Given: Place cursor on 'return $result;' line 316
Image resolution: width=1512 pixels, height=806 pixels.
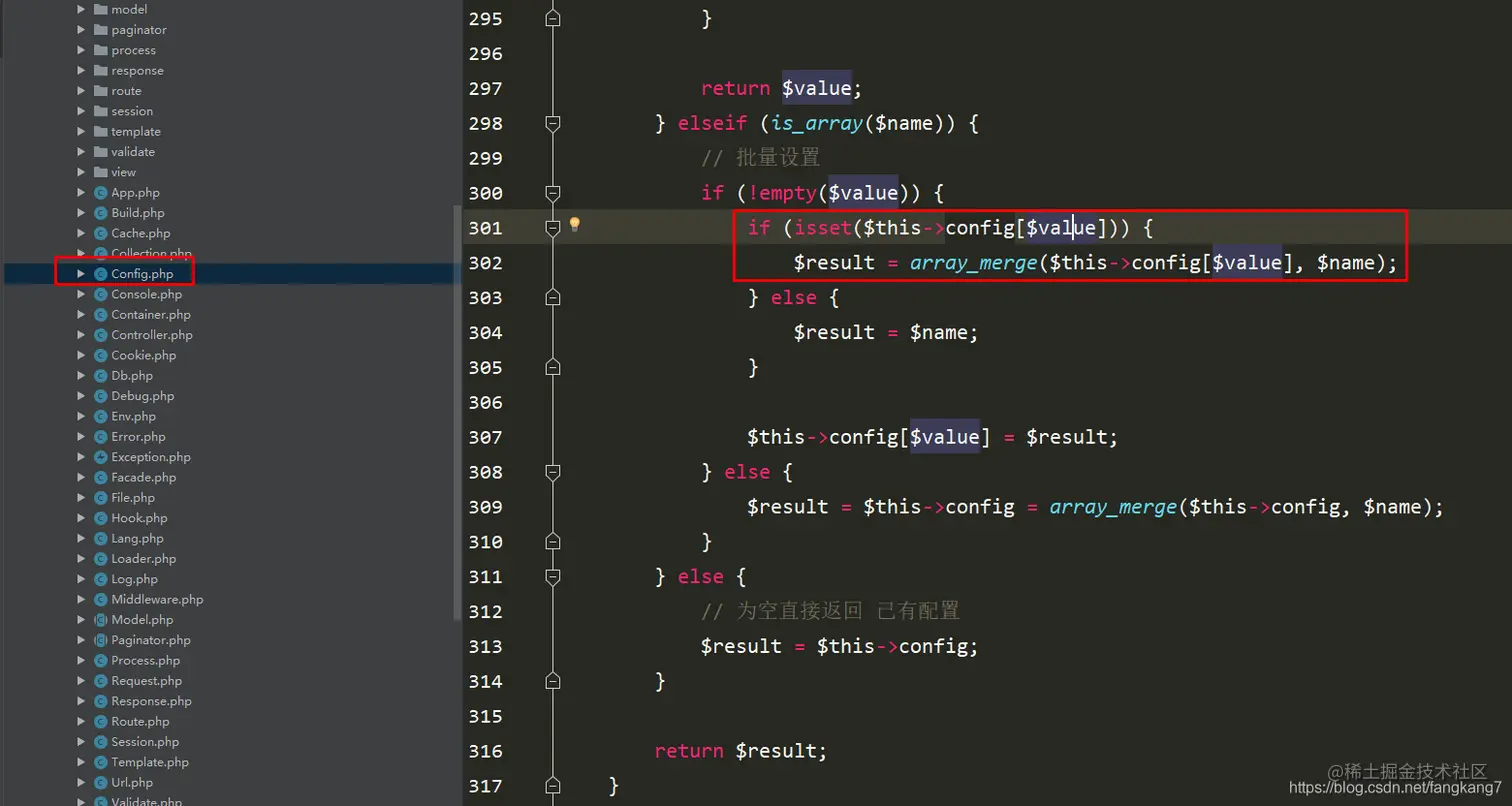Looking at the screenshot, I should coord(741,751).
